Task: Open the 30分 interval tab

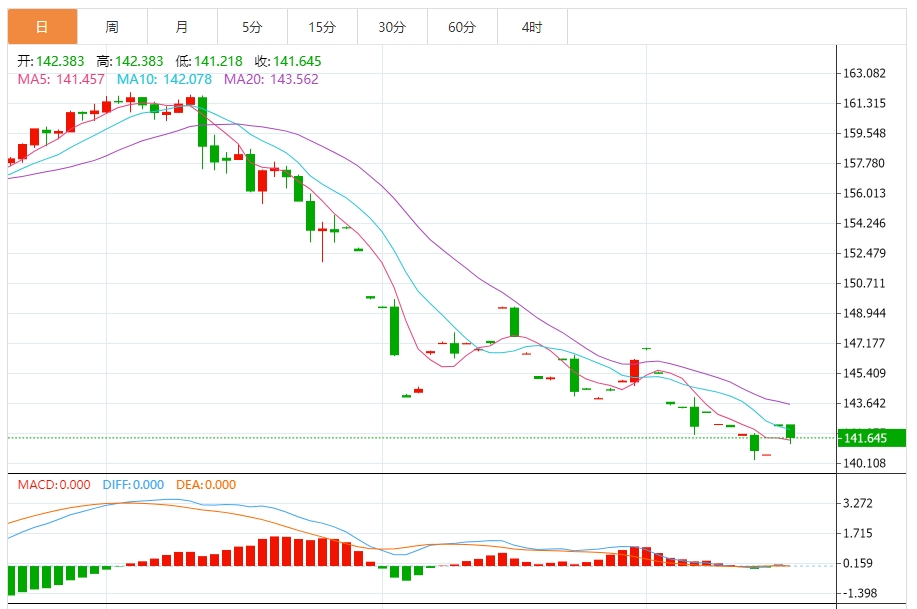Action: tap(392, 27)
